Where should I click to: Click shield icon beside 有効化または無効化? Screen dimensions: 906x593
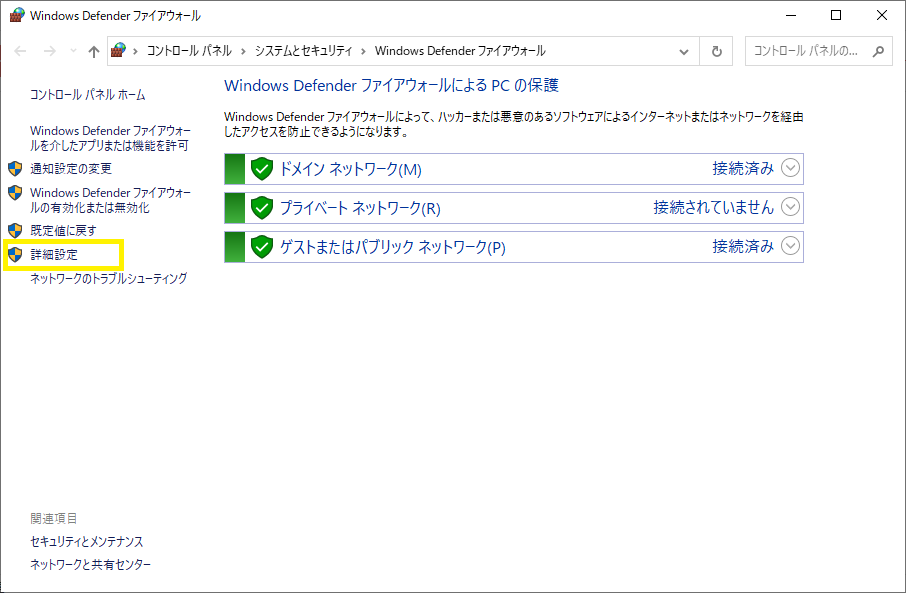coord(15,193)
